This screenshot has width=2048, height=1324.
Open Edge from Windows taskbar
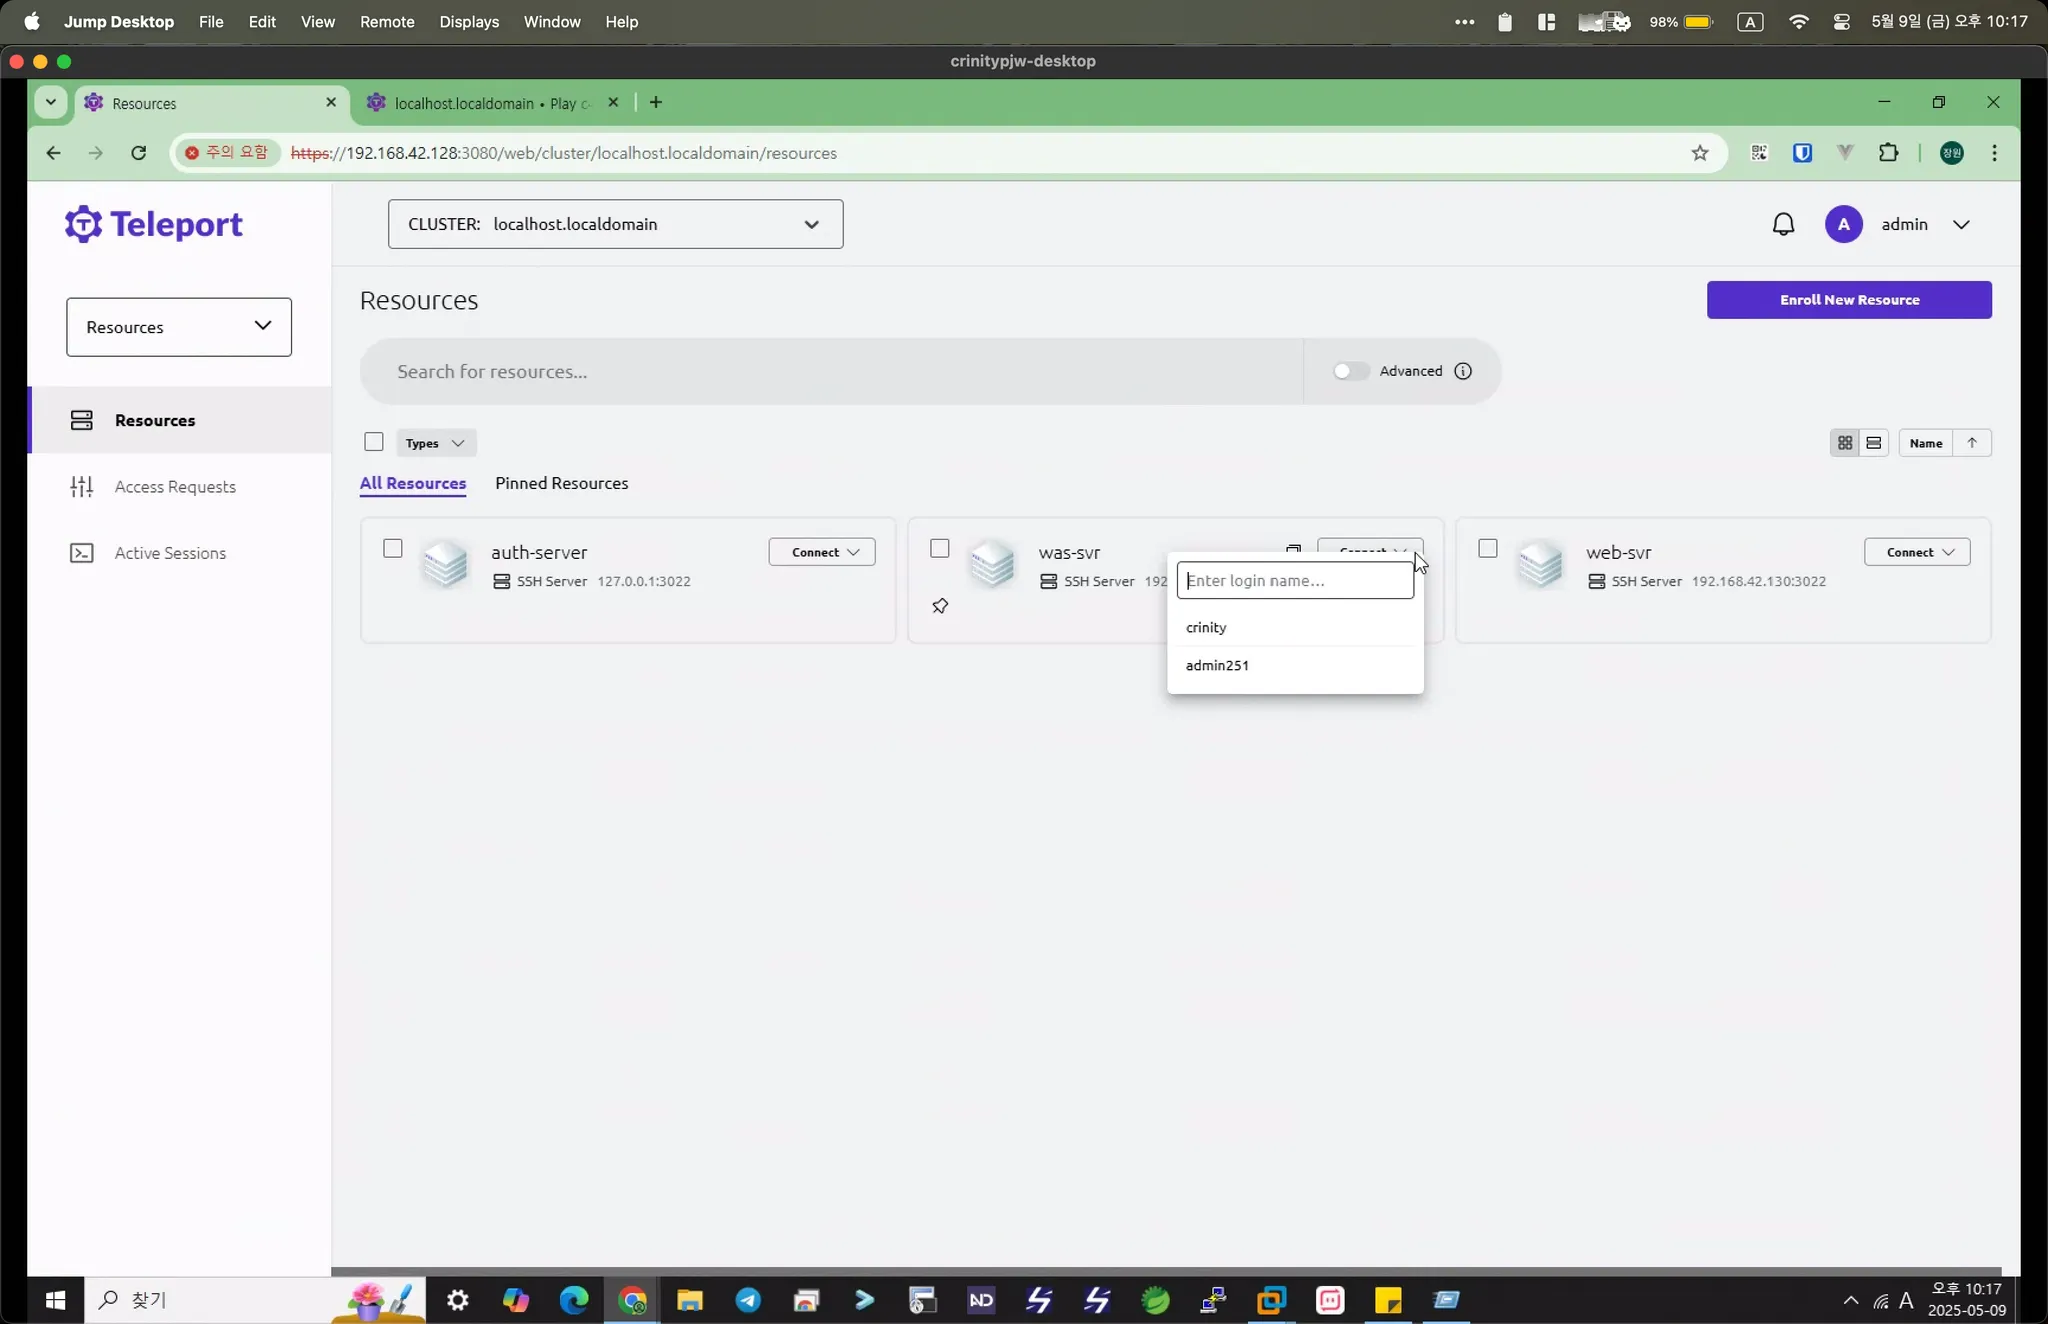click(x=574, y=1300)
